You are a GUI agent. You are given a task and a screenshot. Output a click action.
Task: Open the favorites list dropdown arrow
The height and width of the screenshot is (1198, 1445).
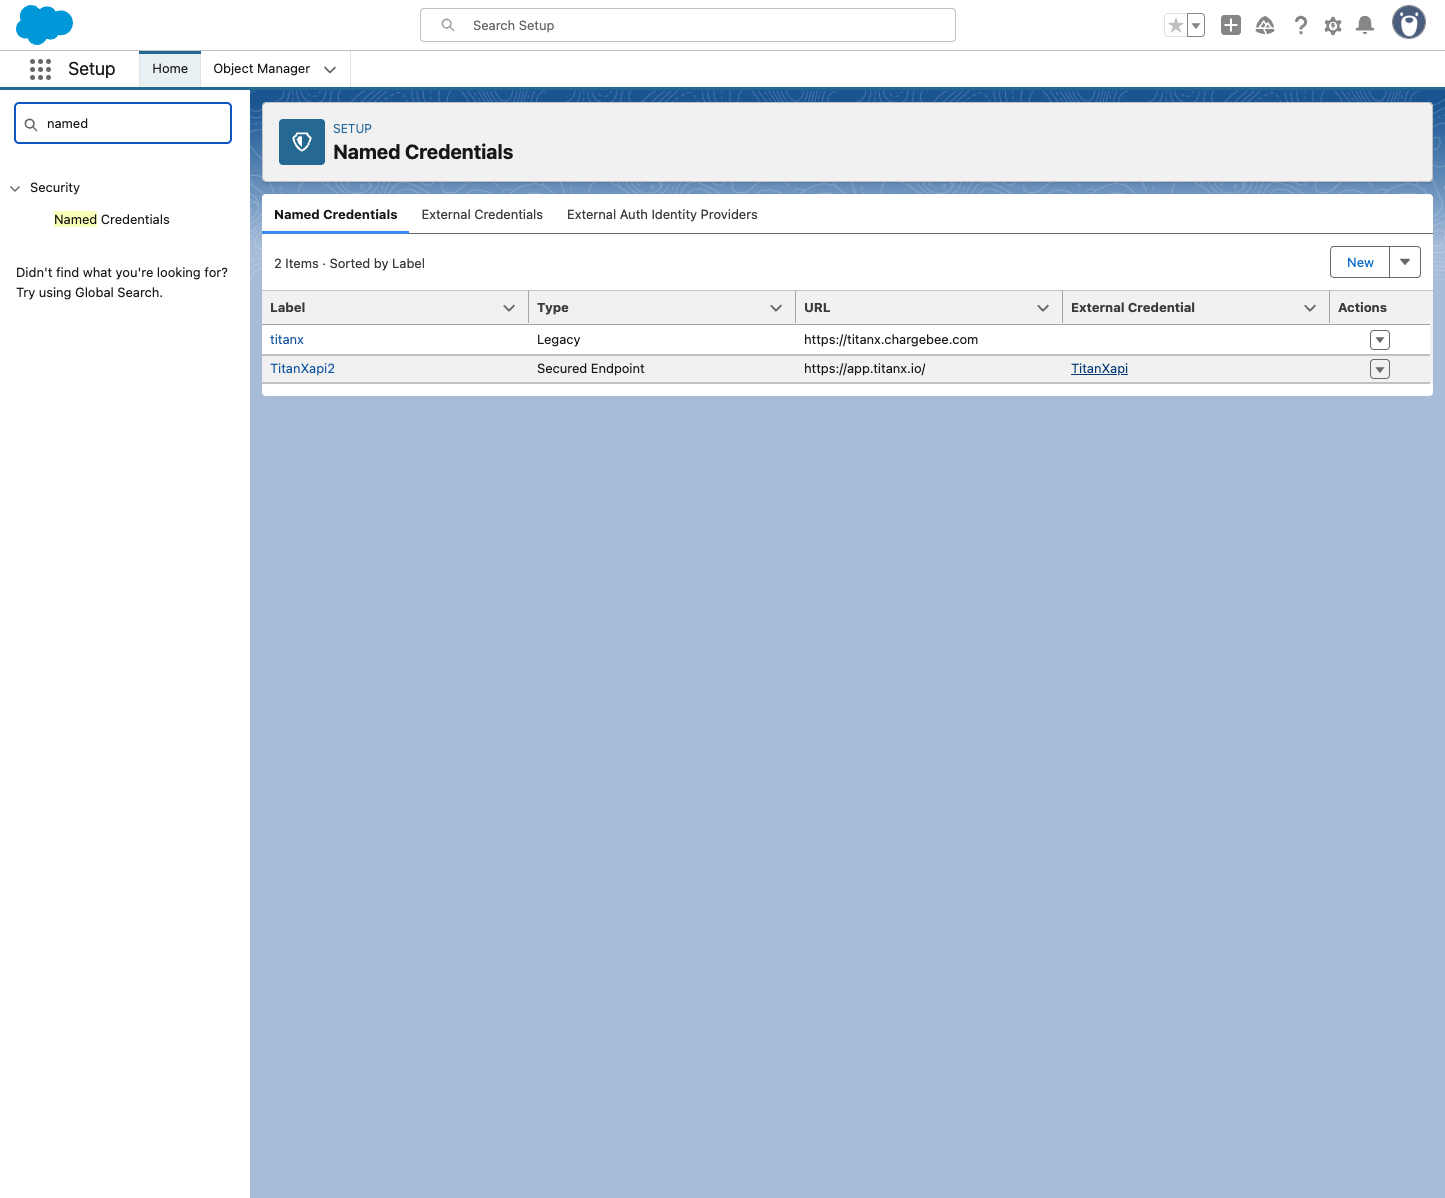[x=1196, y=26]
